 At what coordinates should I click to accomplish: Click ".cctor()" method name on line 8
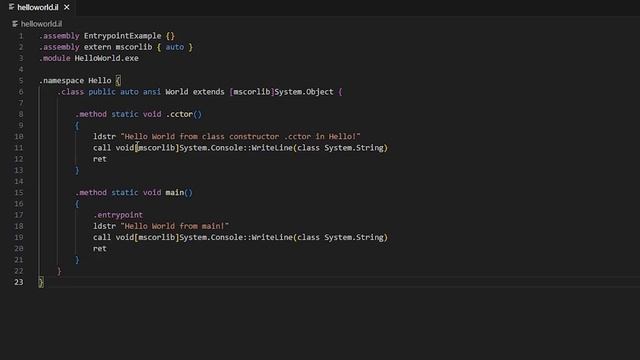[x=184, y=114]
